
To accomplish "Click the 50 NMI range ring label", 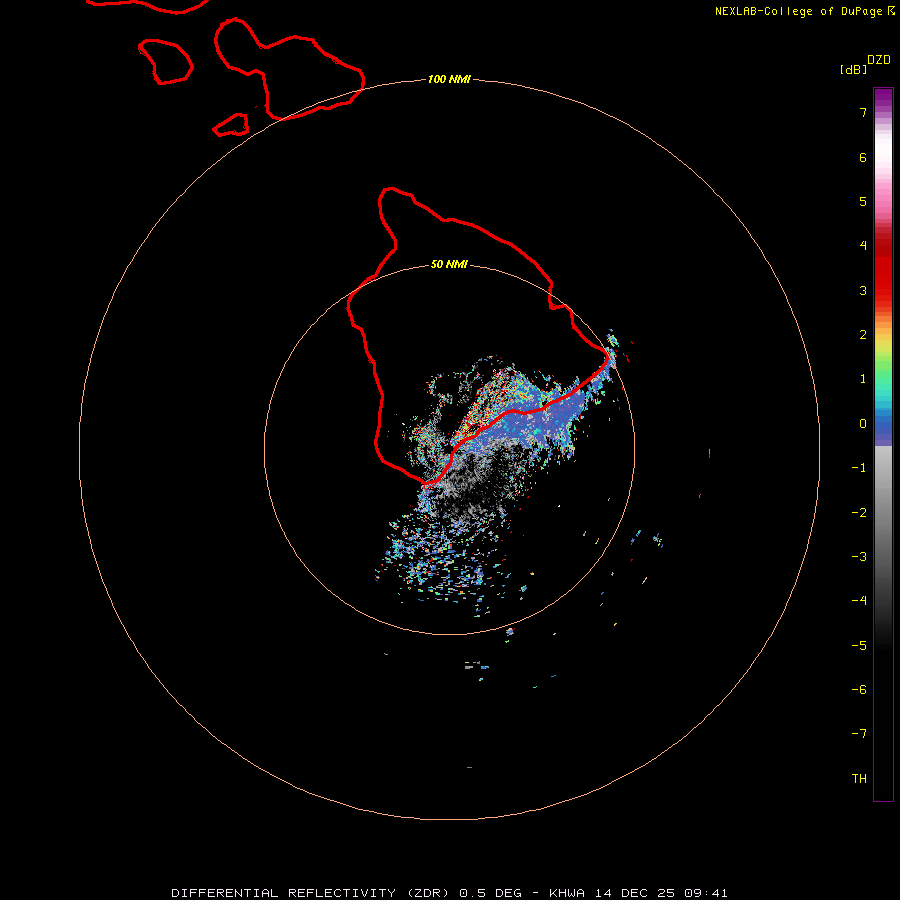I will click(x=449, y=264).
